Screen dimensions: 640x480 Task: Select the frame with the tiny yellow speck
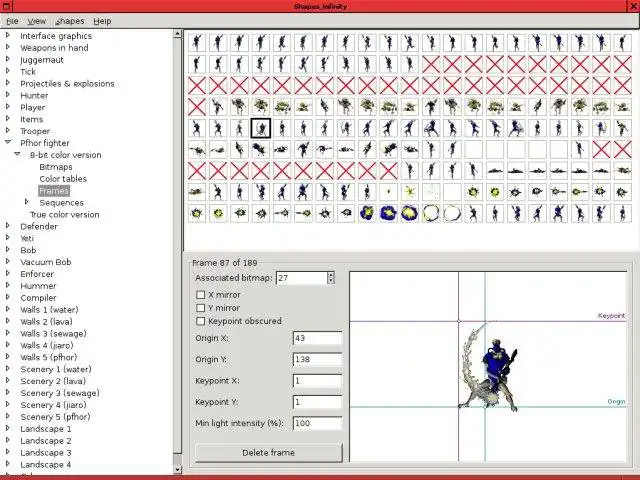point(388,192)
